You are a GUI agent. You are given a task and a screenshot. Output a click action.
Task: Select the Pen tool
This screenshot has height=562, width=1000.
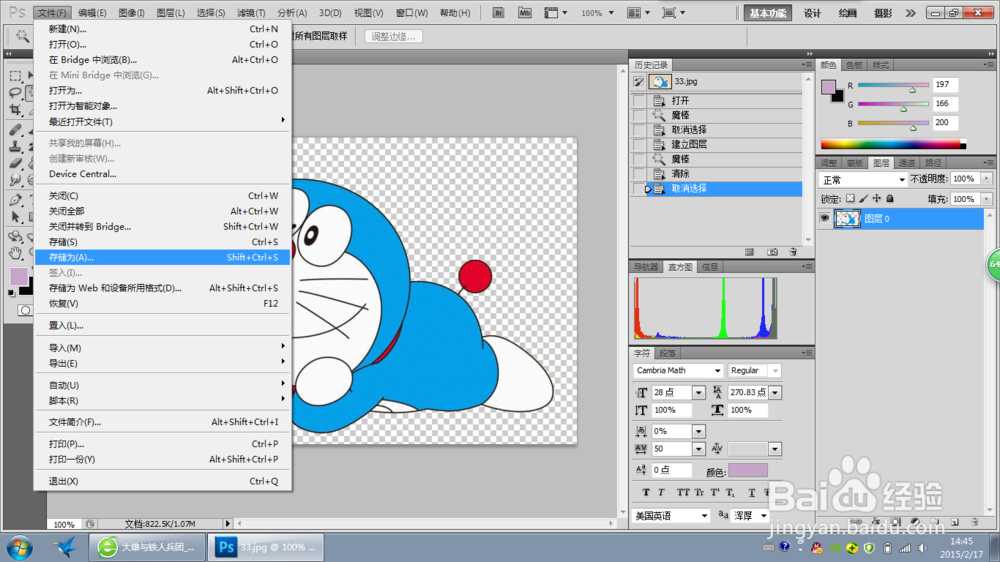15,200
